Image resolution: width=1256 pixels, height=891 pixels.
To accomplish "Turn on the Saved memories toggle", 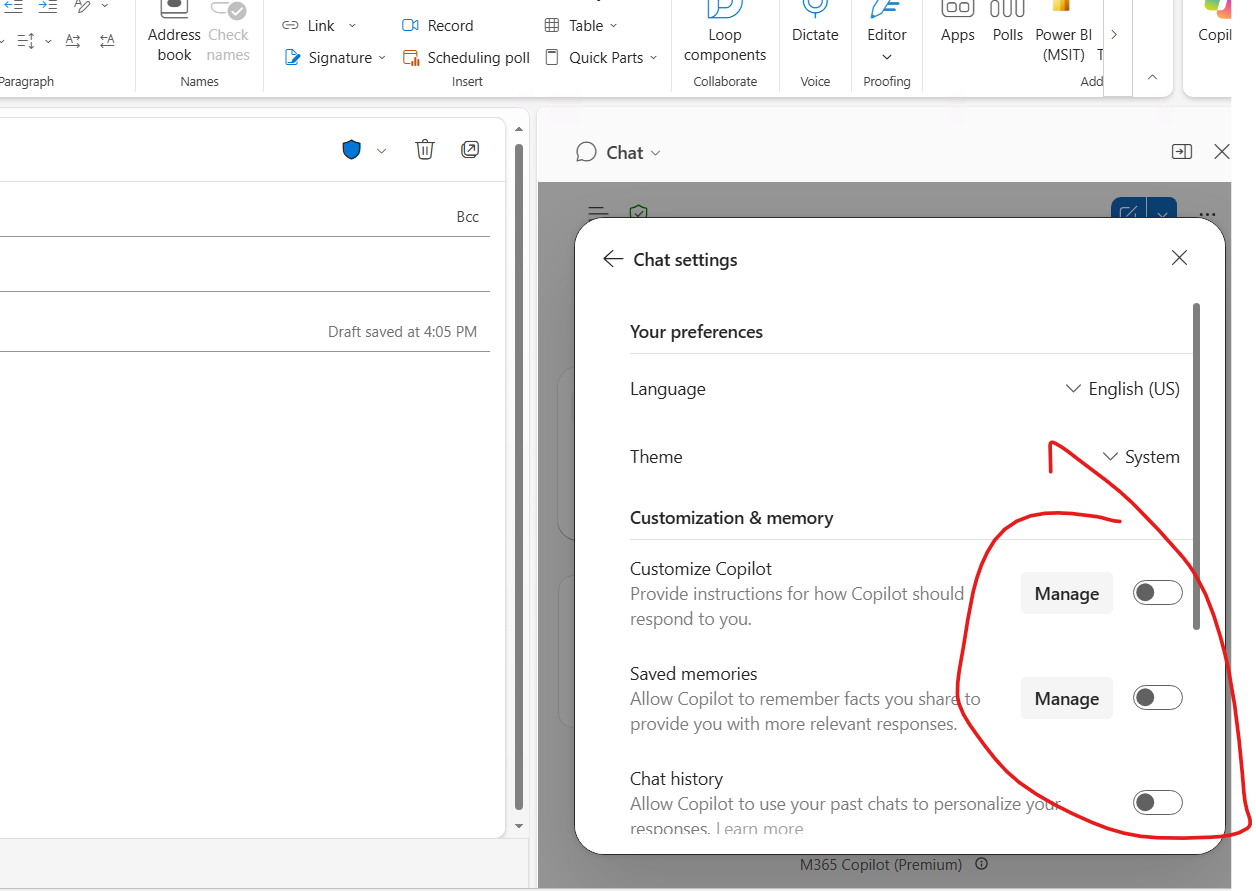I will click(1157, 698).
